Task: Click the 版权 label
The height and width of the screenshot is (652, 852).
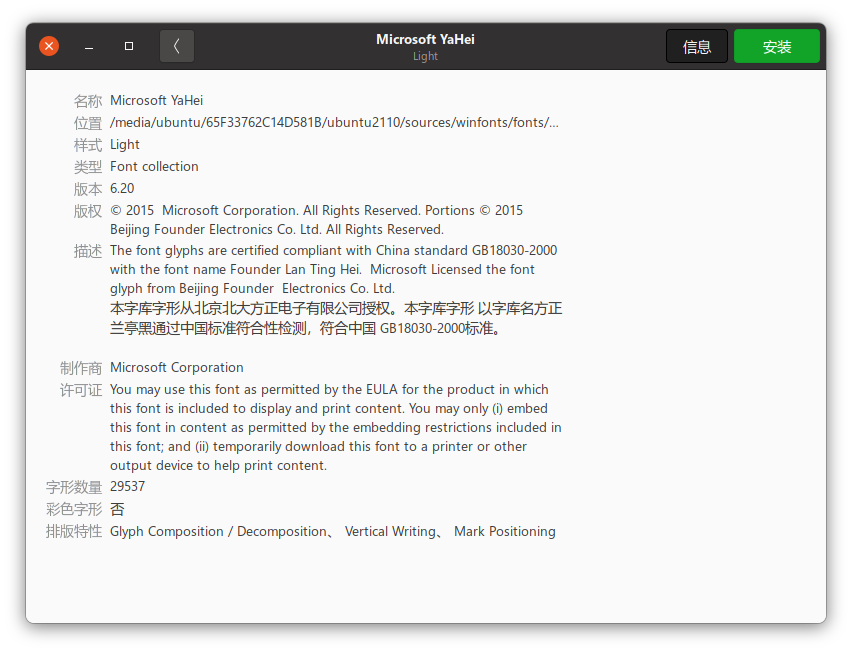Action: pos(87,211)
